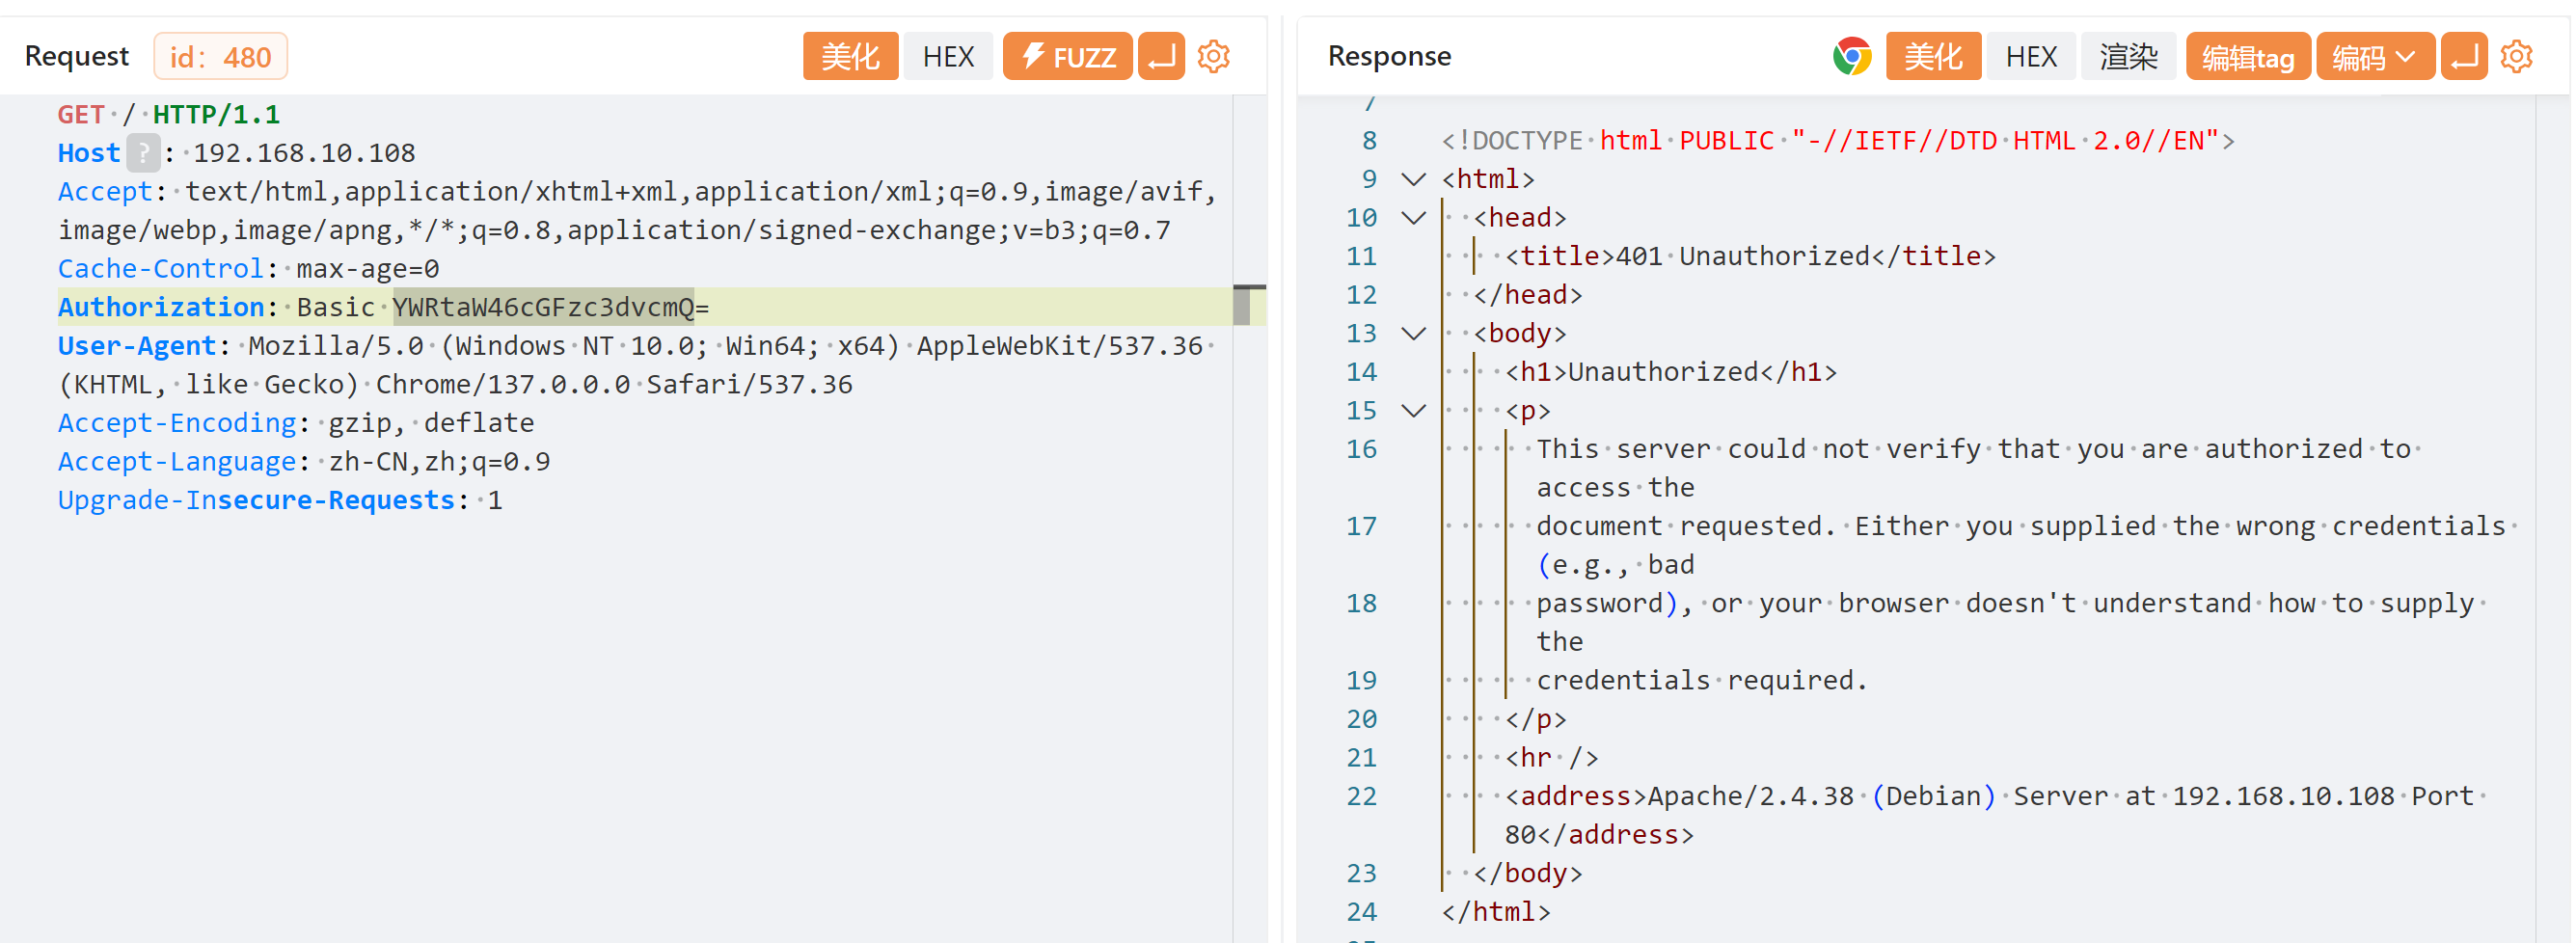Image resolution: width=2576 pixels, height=943 pixels.
Task: Click the <hr /> tag line
Action: click(x=1551, y=758)
